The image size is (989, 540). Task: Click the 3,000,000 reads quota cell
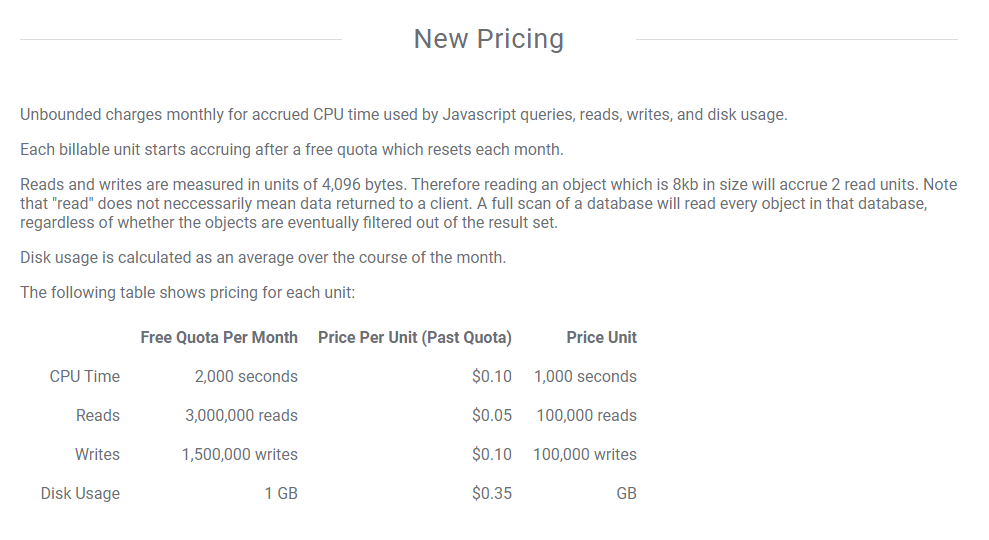click(x=241, y=416)
